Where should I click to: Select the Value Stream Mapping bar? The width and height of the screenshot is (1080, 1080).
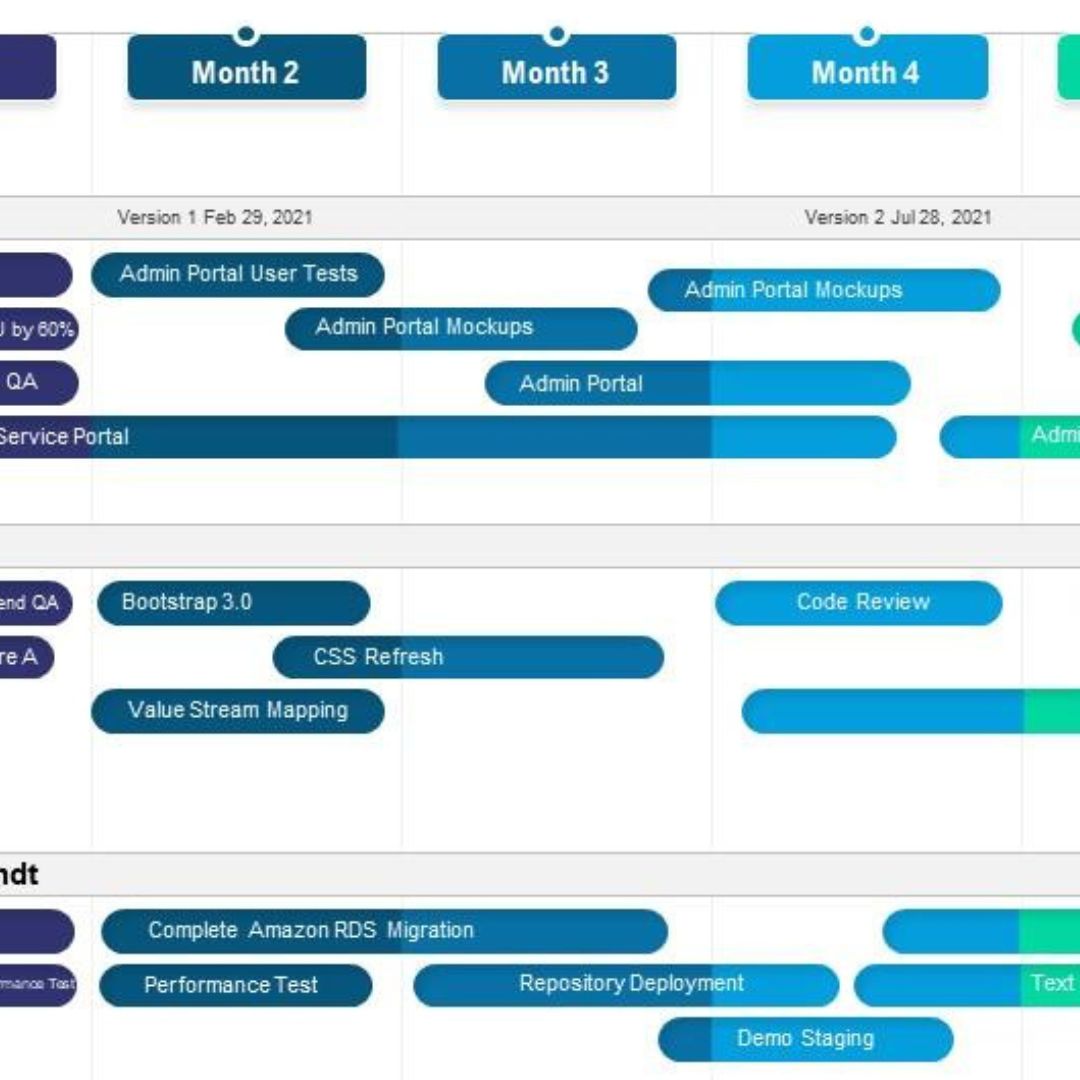(x=238, y=711)
